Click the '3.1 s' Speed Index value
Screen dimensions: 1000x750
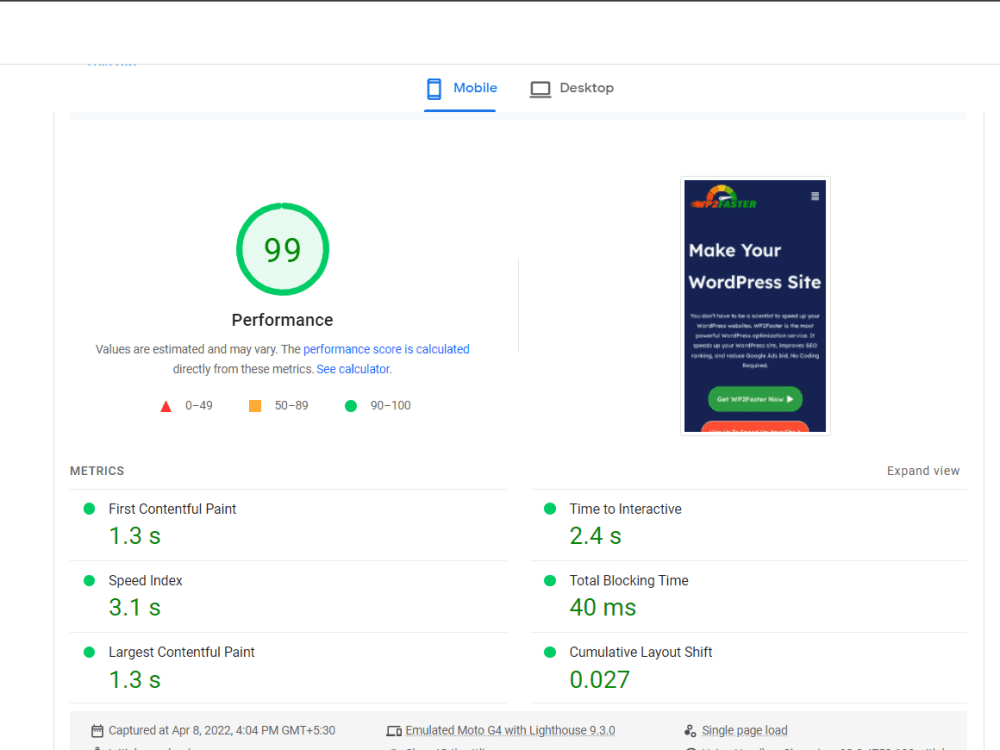point(135,608)
